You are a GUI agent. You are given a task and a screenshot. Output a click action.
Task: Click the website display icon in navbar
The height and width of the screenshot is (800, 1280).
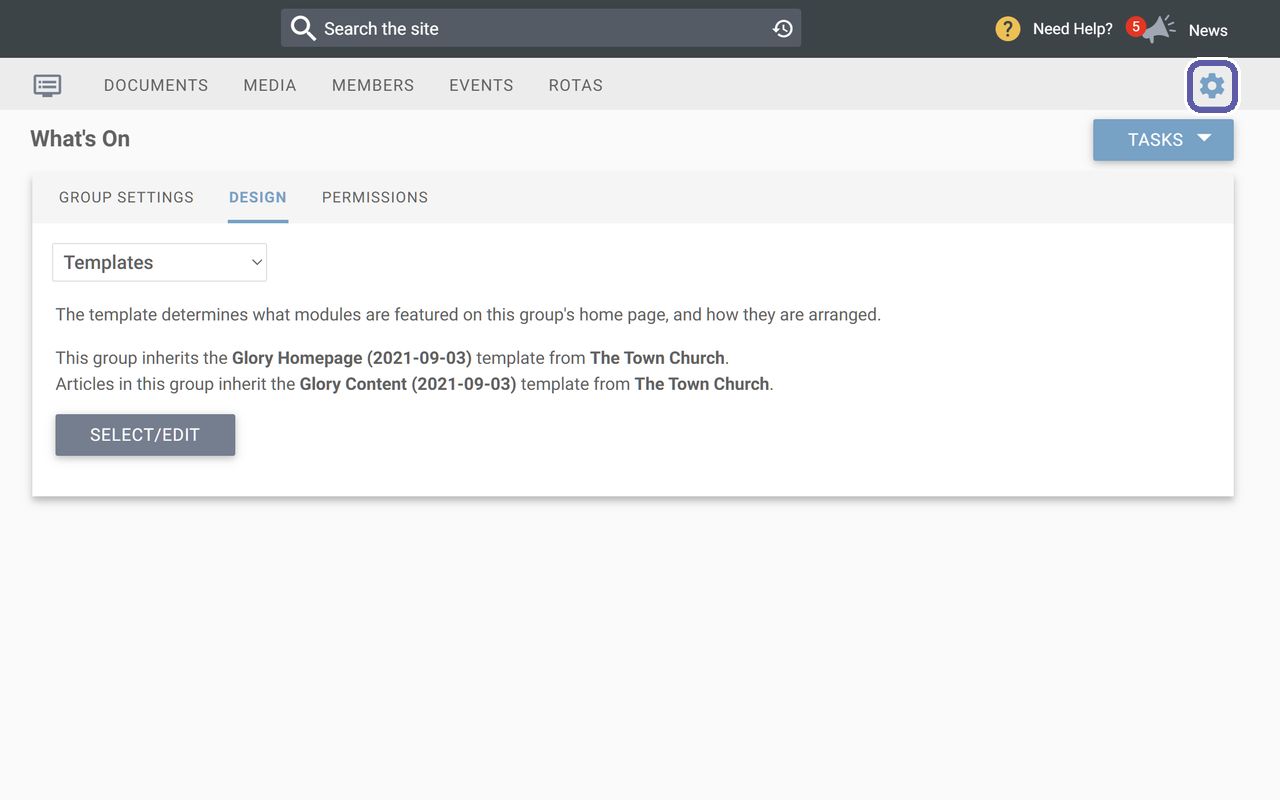point(47,85)
